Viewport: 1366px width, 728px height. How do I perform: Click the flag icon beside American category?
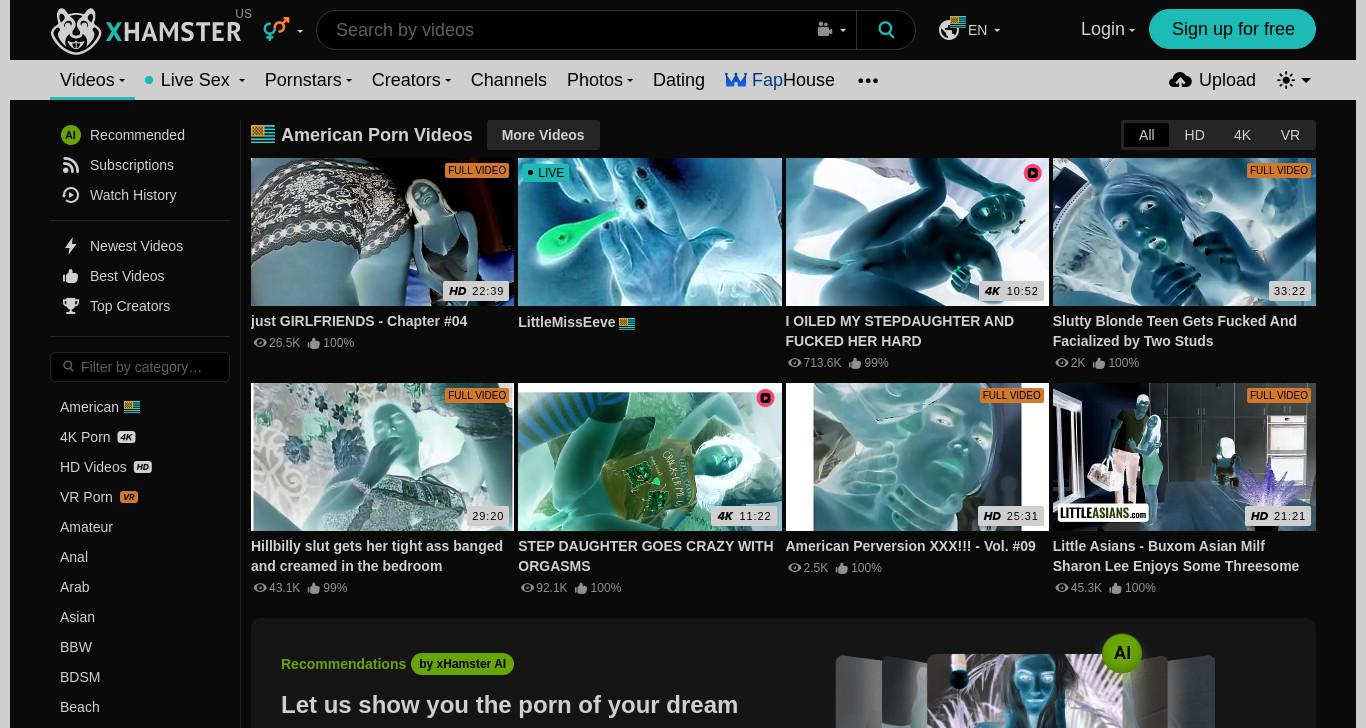(132, 407)
